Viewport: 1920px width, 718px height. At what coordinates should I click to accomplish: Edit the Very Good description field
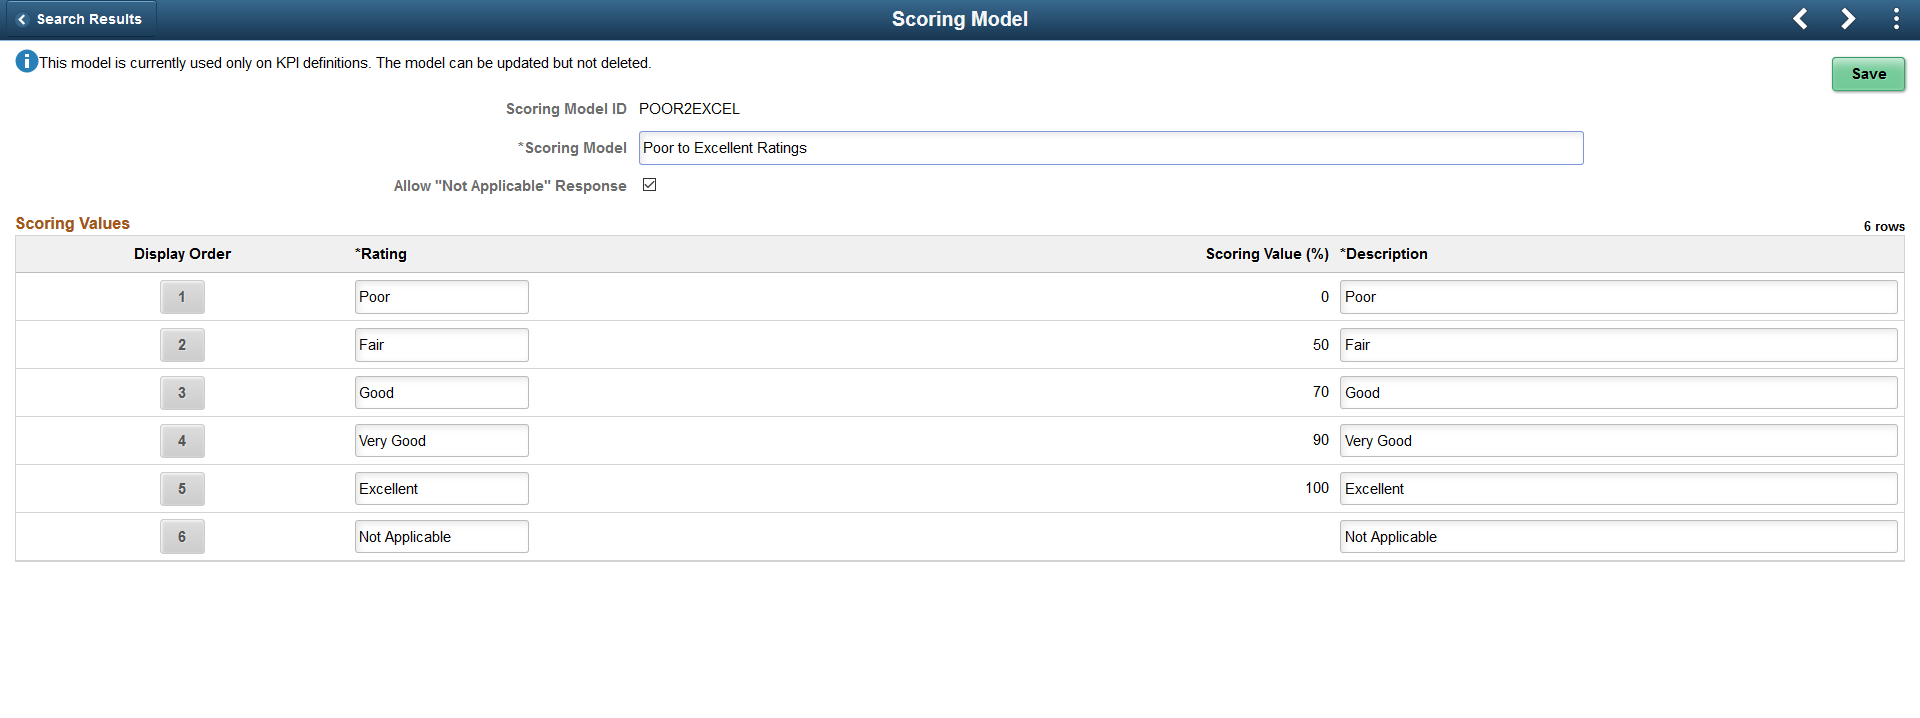(x=1619, y=441)
